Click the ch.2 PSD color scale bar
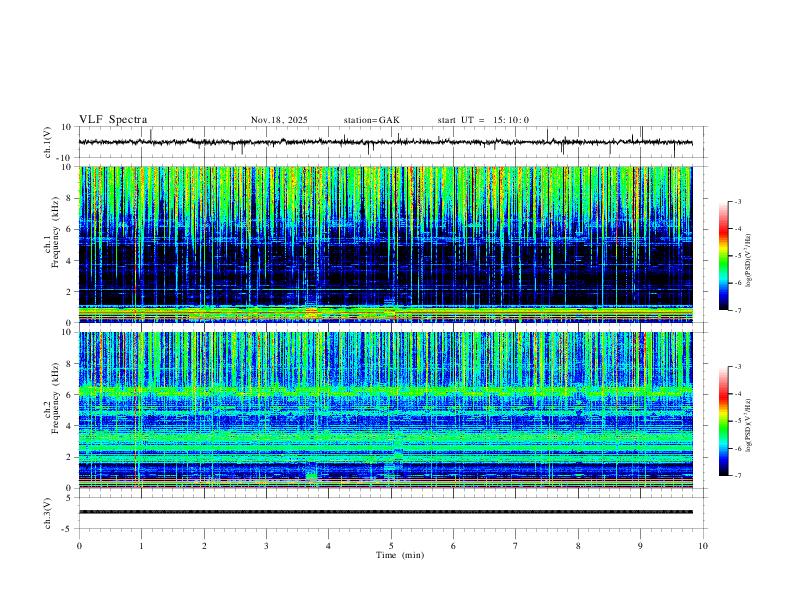792x612 pixels. 724,421
